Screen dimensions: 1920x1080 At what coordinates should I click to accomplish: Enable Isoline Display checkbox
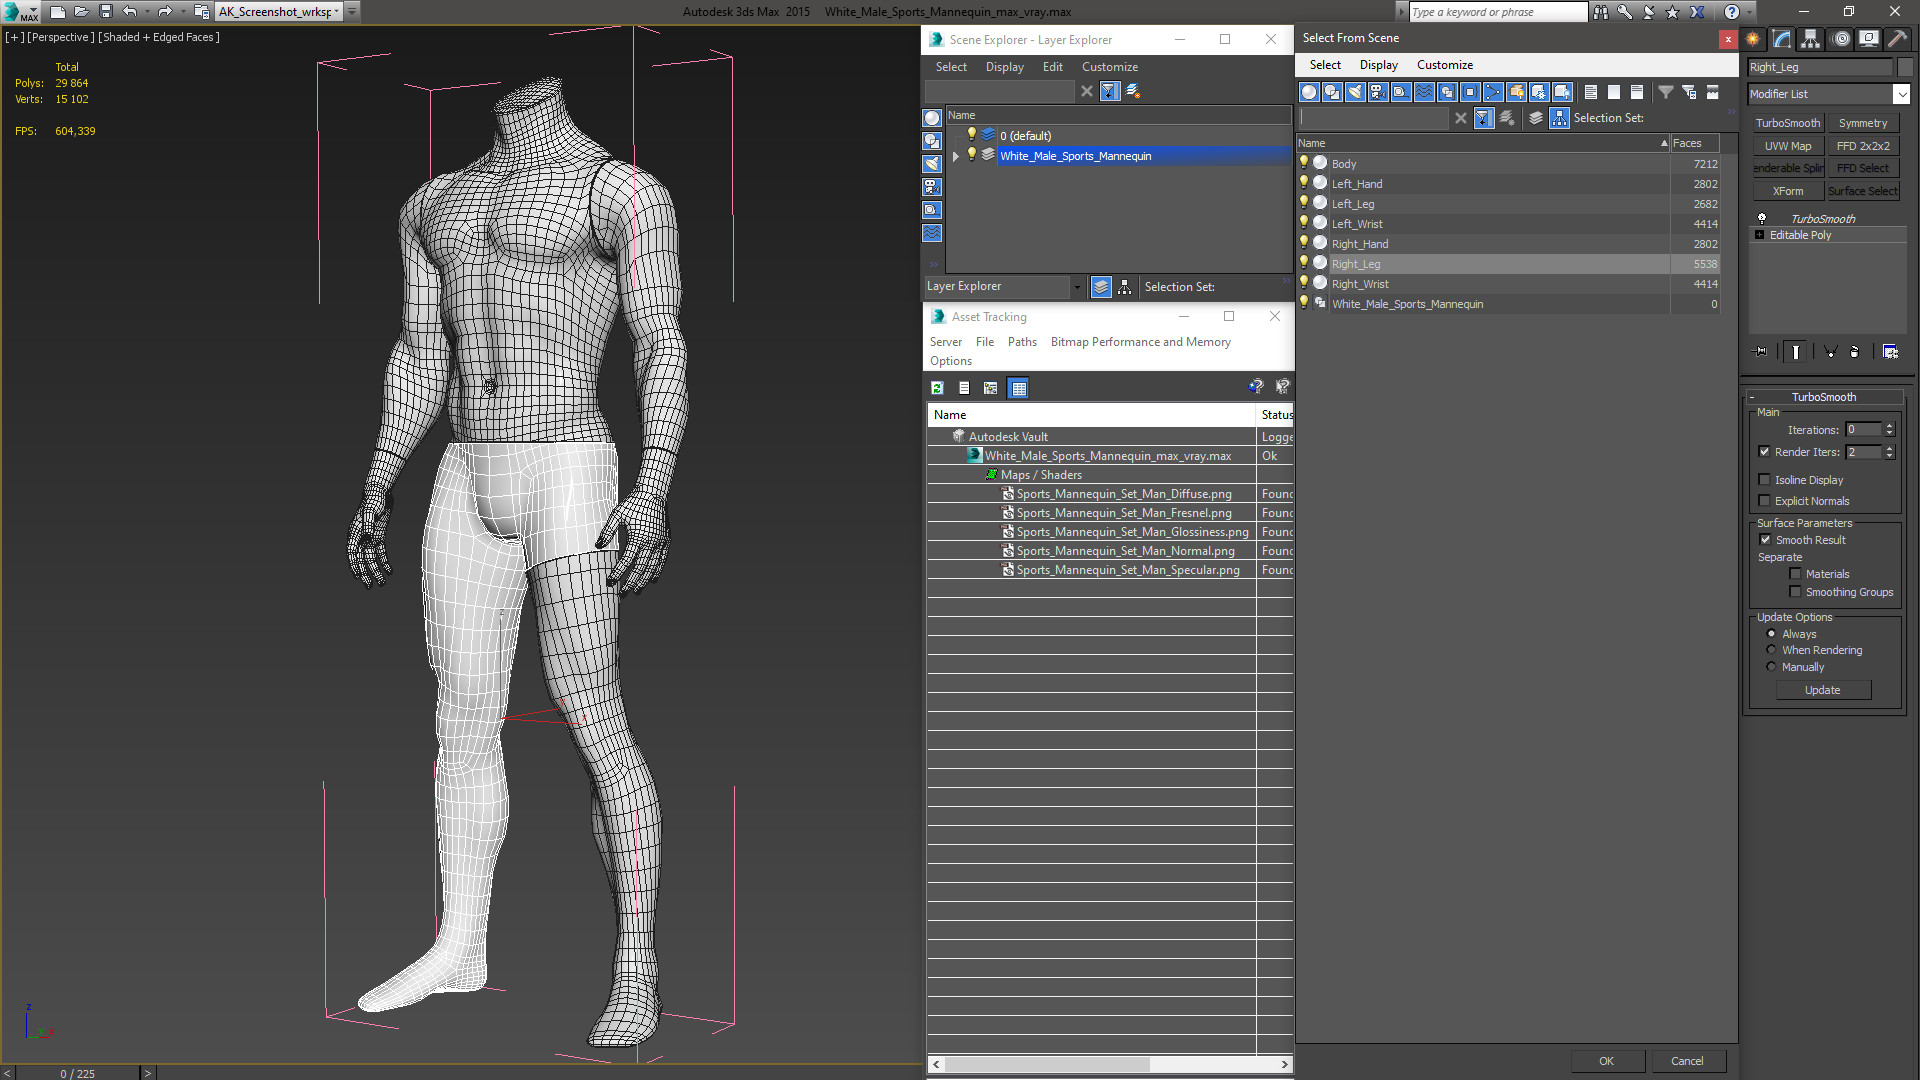[1764, 480]
